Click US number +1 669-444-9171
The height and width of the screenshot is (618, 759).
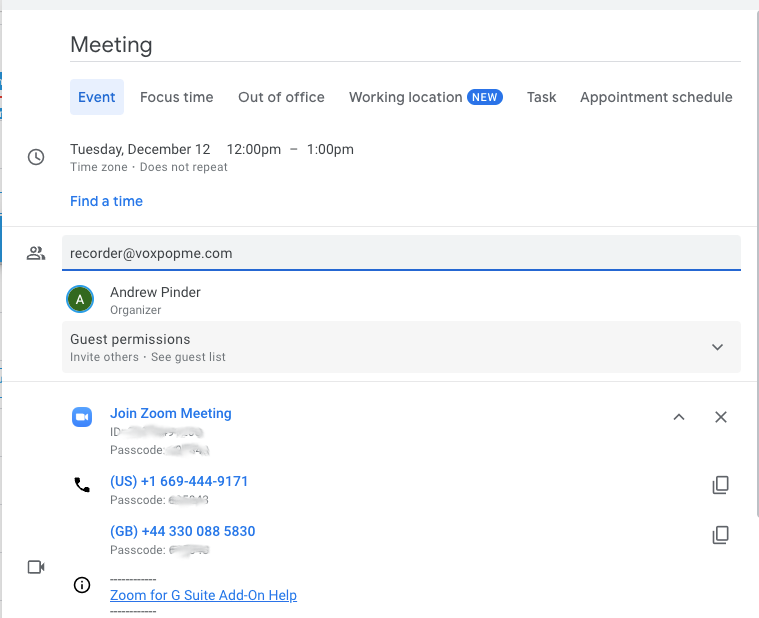click(179, 481)
